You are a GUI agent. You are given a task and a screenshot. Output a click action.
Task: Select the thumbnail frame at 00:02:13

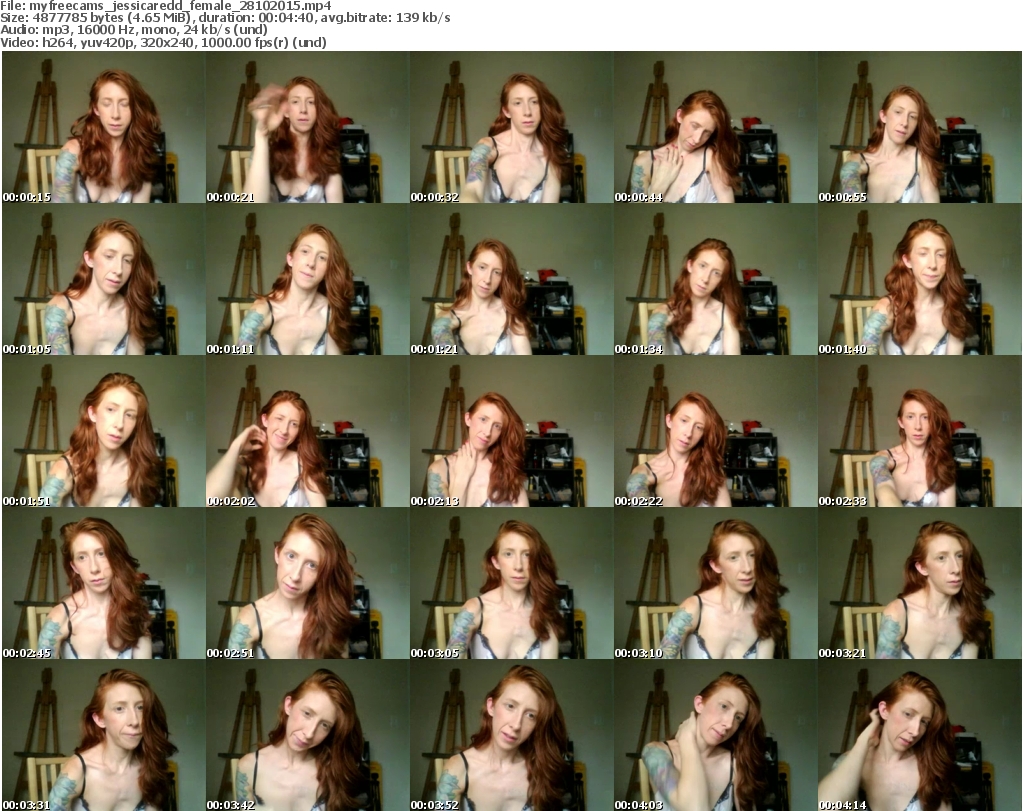tap(511, 432)
